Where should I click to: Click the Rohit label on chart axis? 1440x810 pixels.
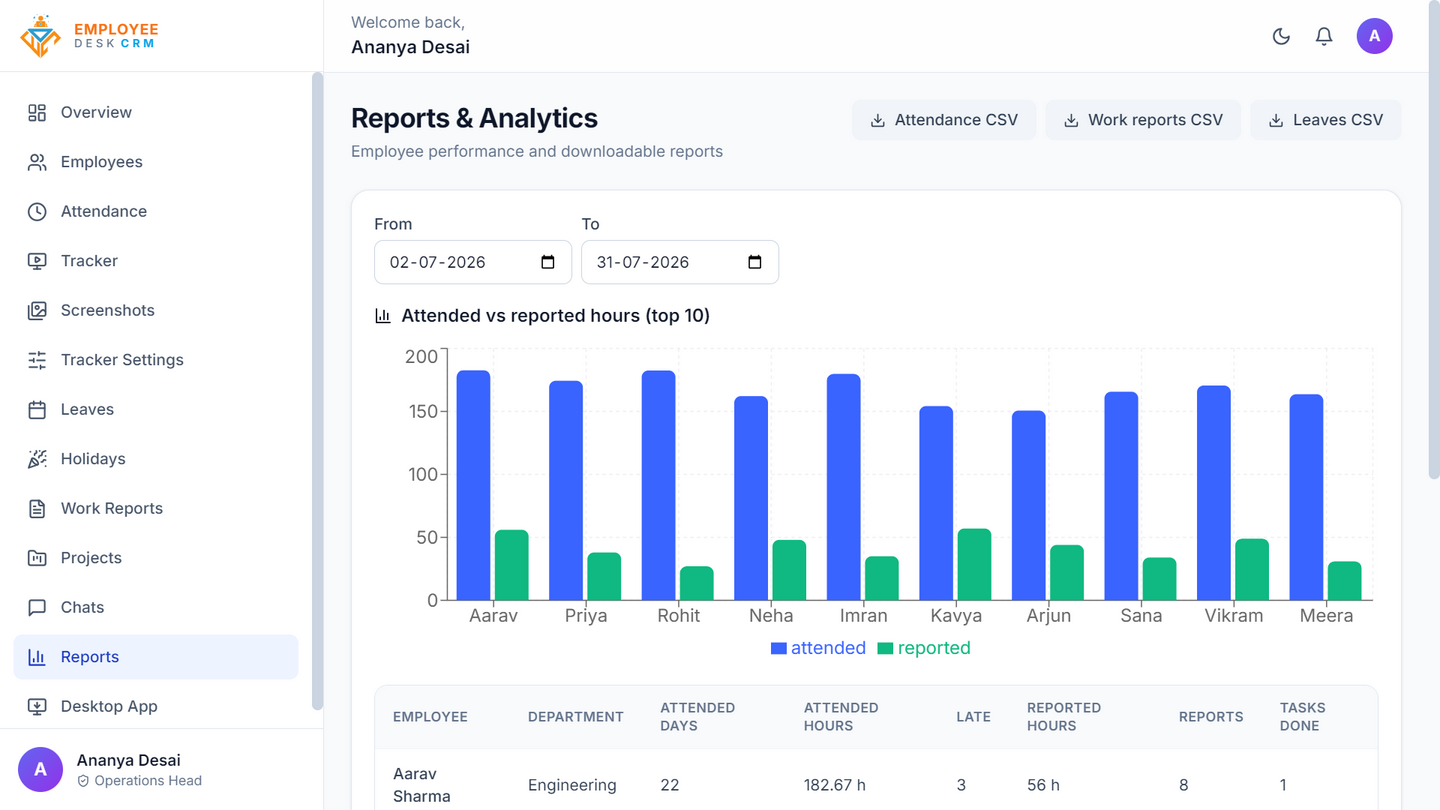(679, 616)
